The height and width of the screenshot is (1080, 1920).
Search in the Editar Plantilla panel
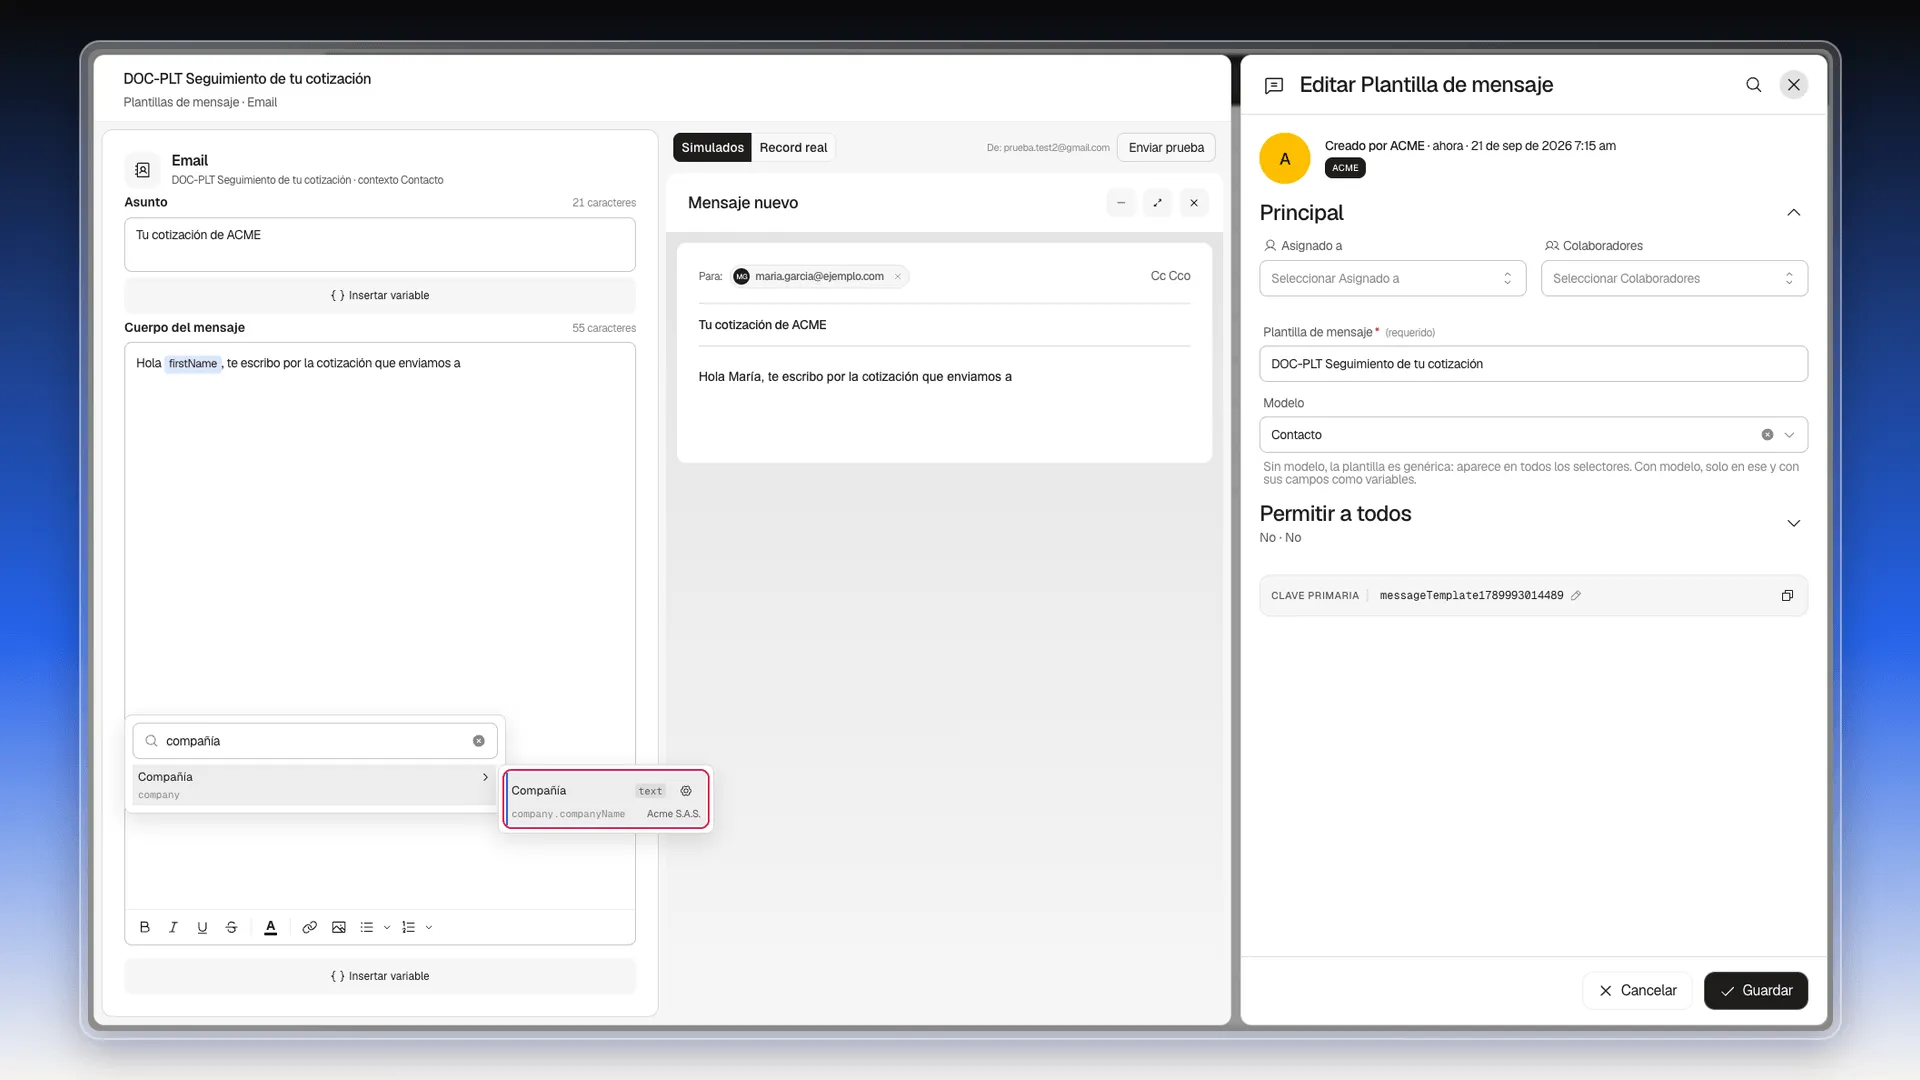tap(1753, 85)
